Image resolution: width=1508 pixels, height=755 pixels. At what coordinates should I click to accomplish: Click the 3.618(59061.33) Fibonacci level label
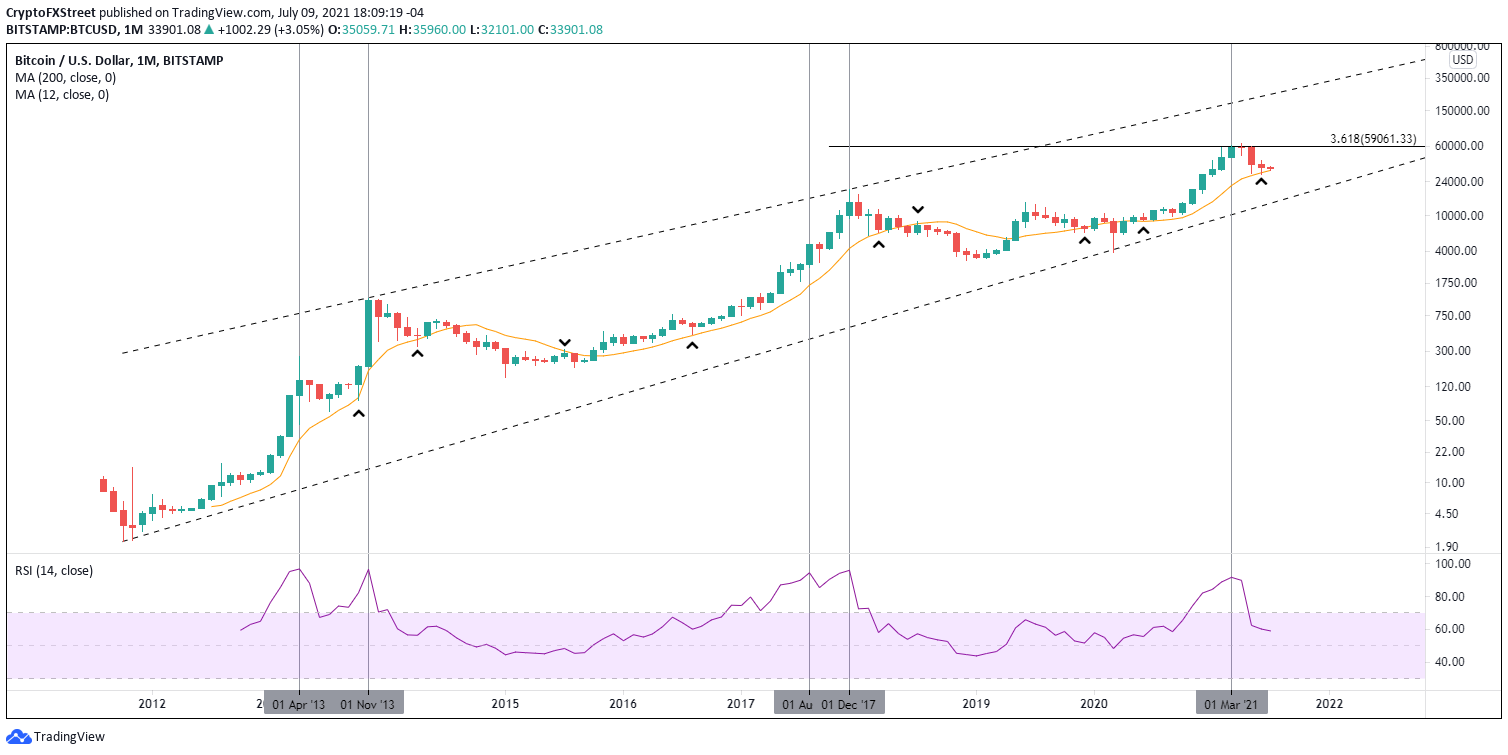pos(1373,139)
